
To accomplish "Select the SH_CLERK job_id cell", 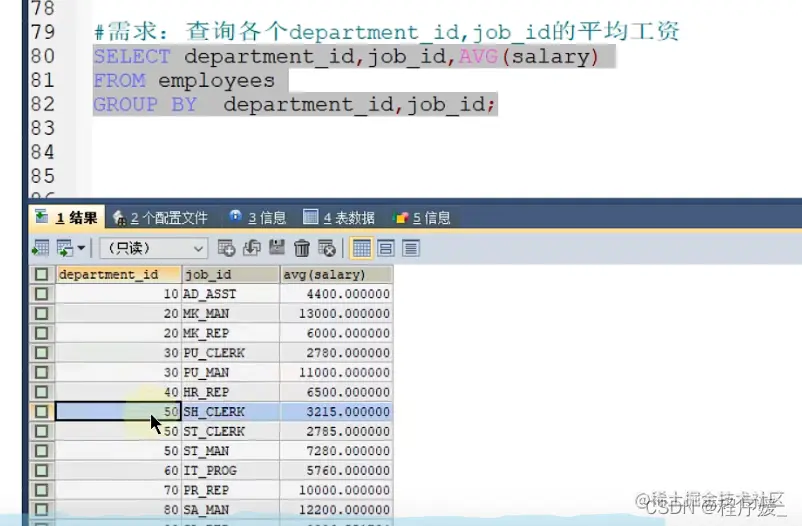I will pyautogui.click(x=231, y=412).
